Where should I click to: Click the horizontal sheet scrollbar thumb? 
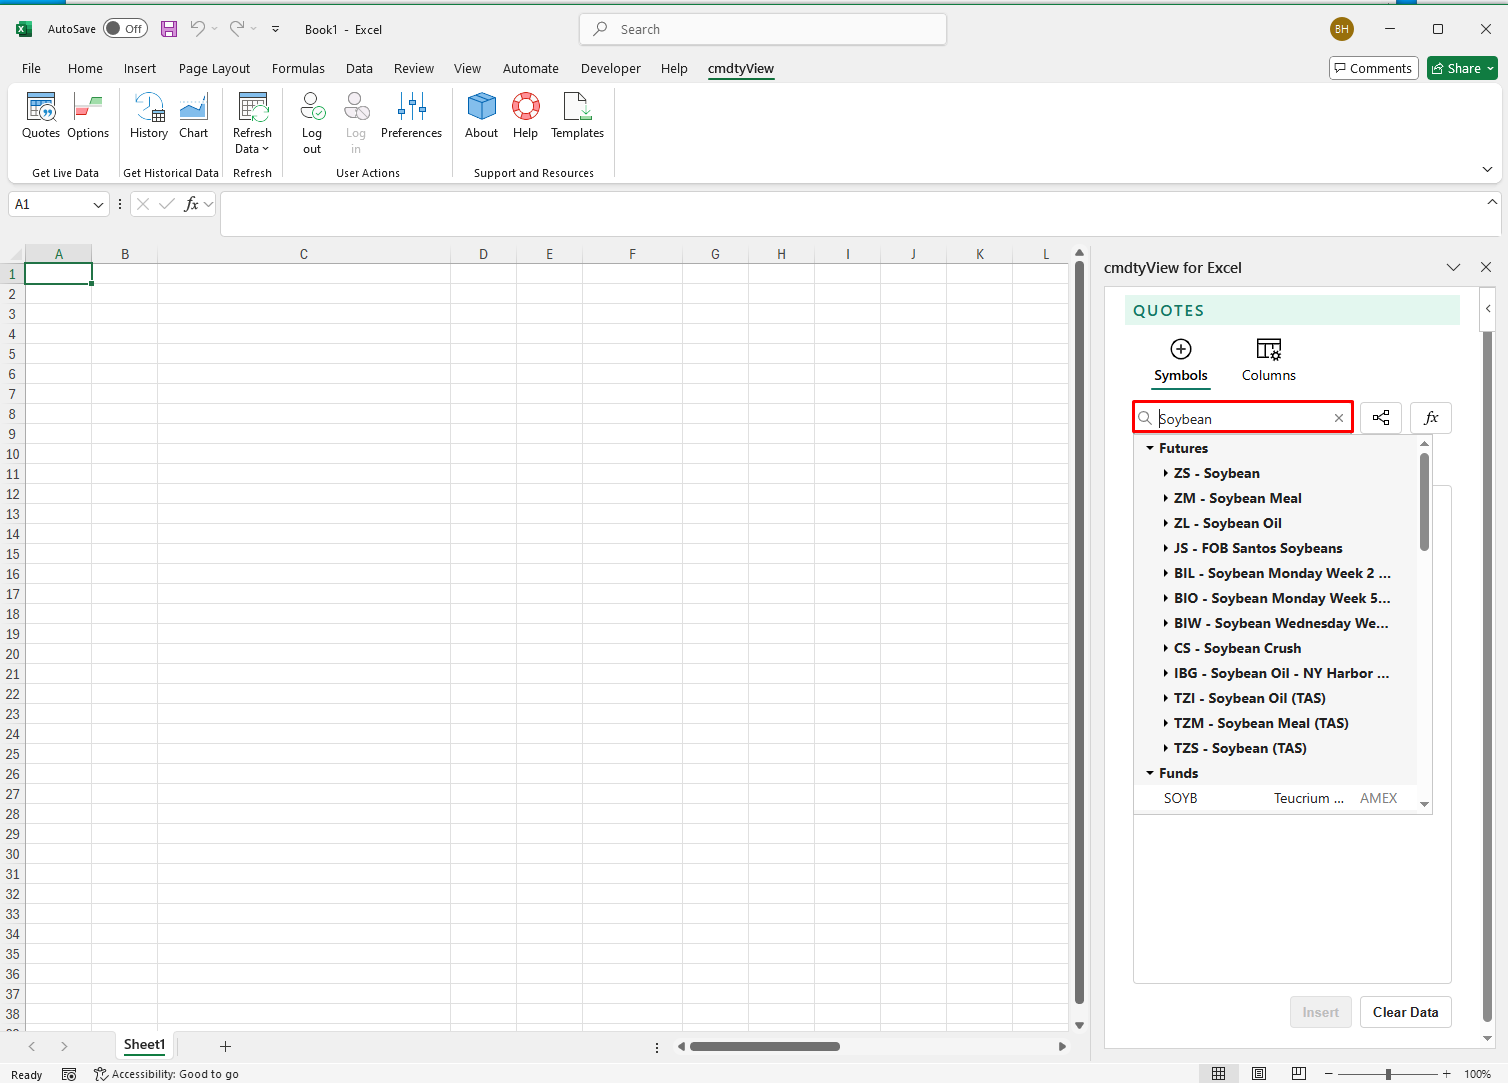coord(765,1047)
